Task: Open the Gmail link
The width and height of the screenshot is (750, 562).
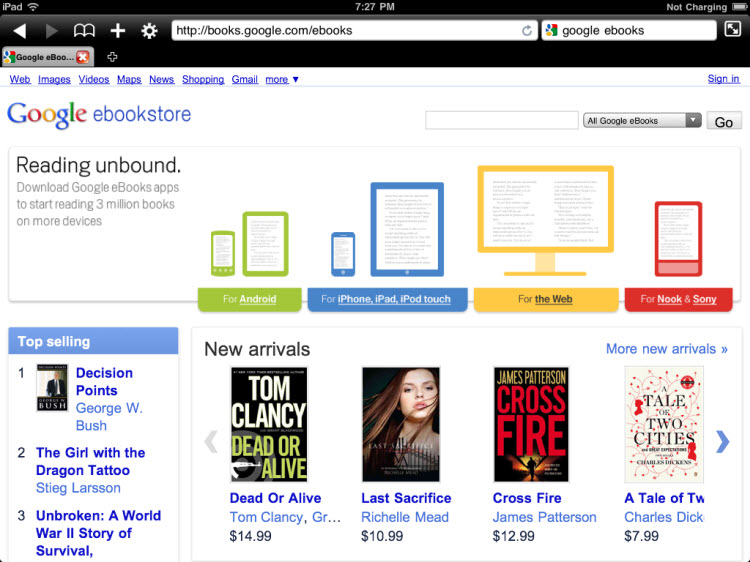Action: [244, 79]
